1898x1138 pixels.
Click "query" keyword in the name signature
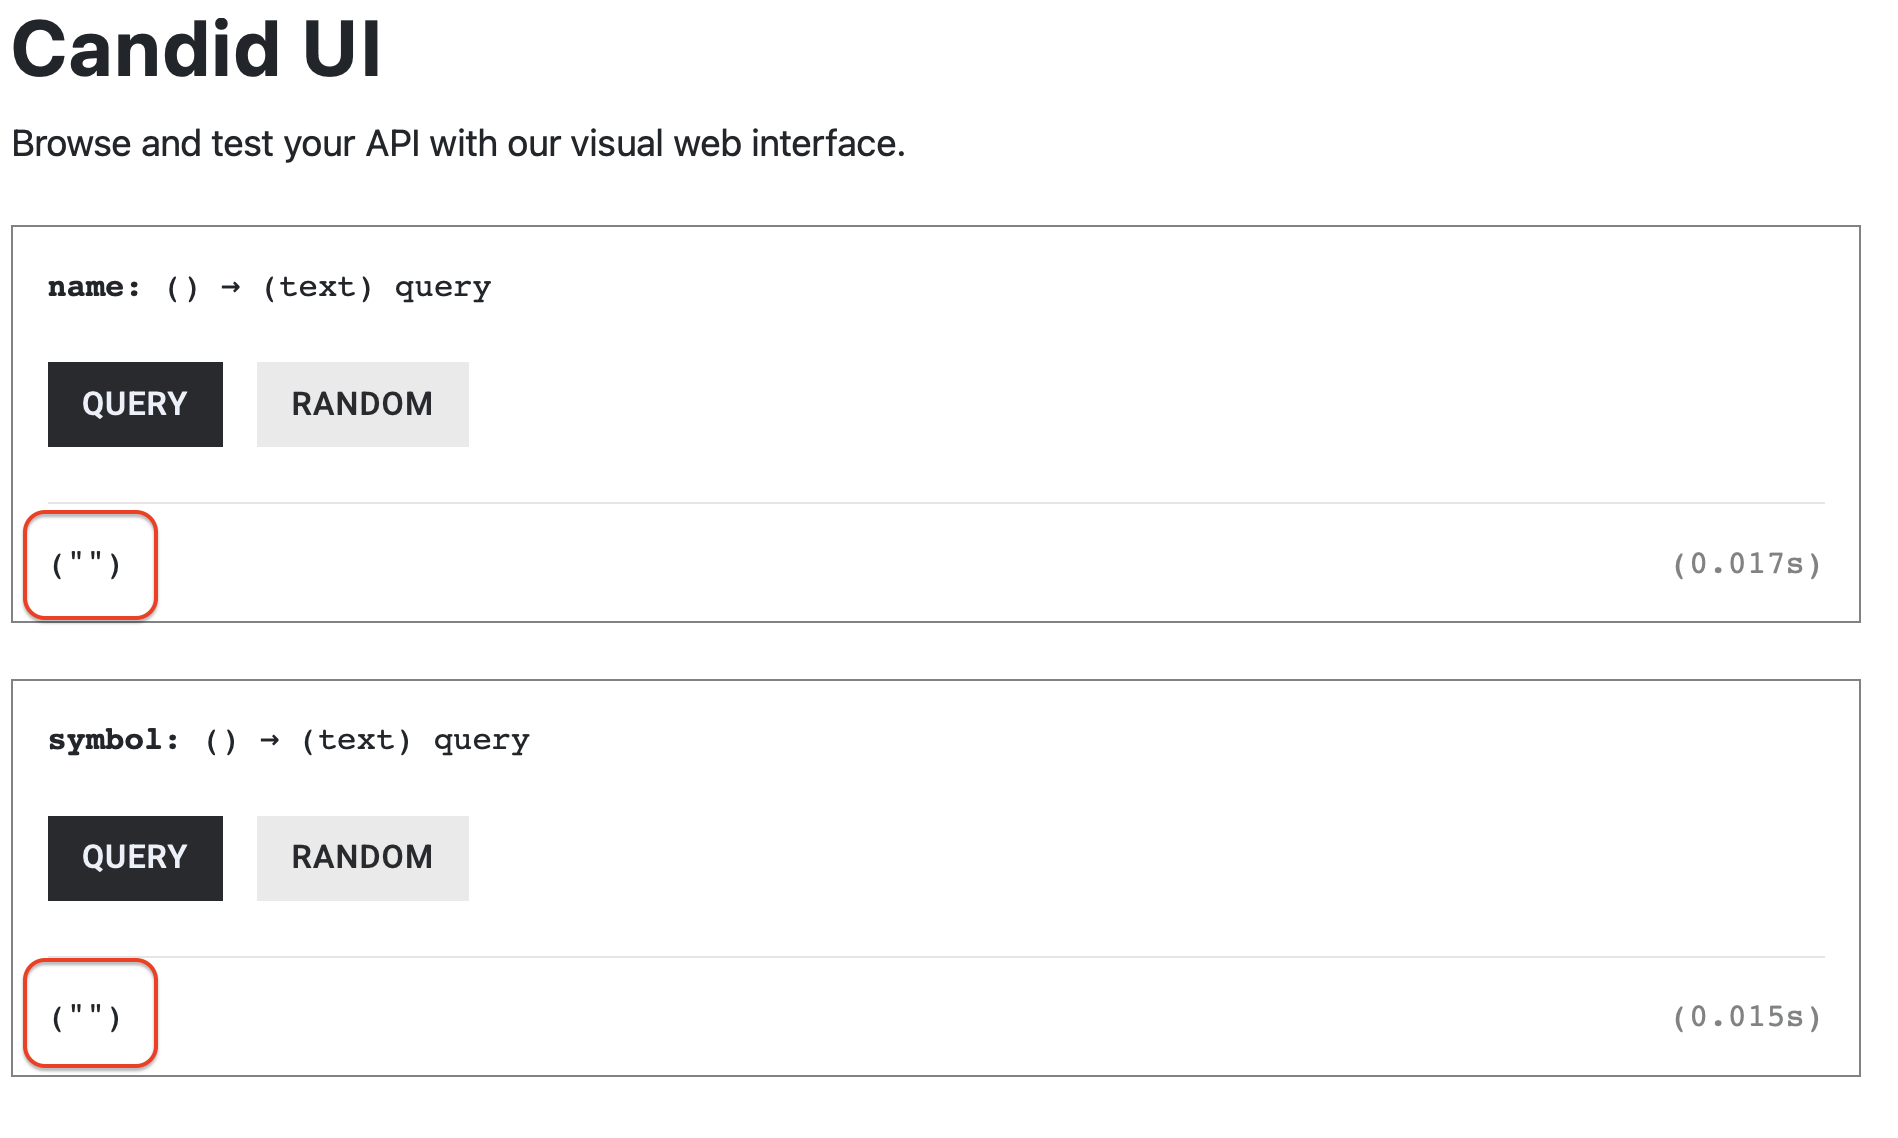(443, 288)
